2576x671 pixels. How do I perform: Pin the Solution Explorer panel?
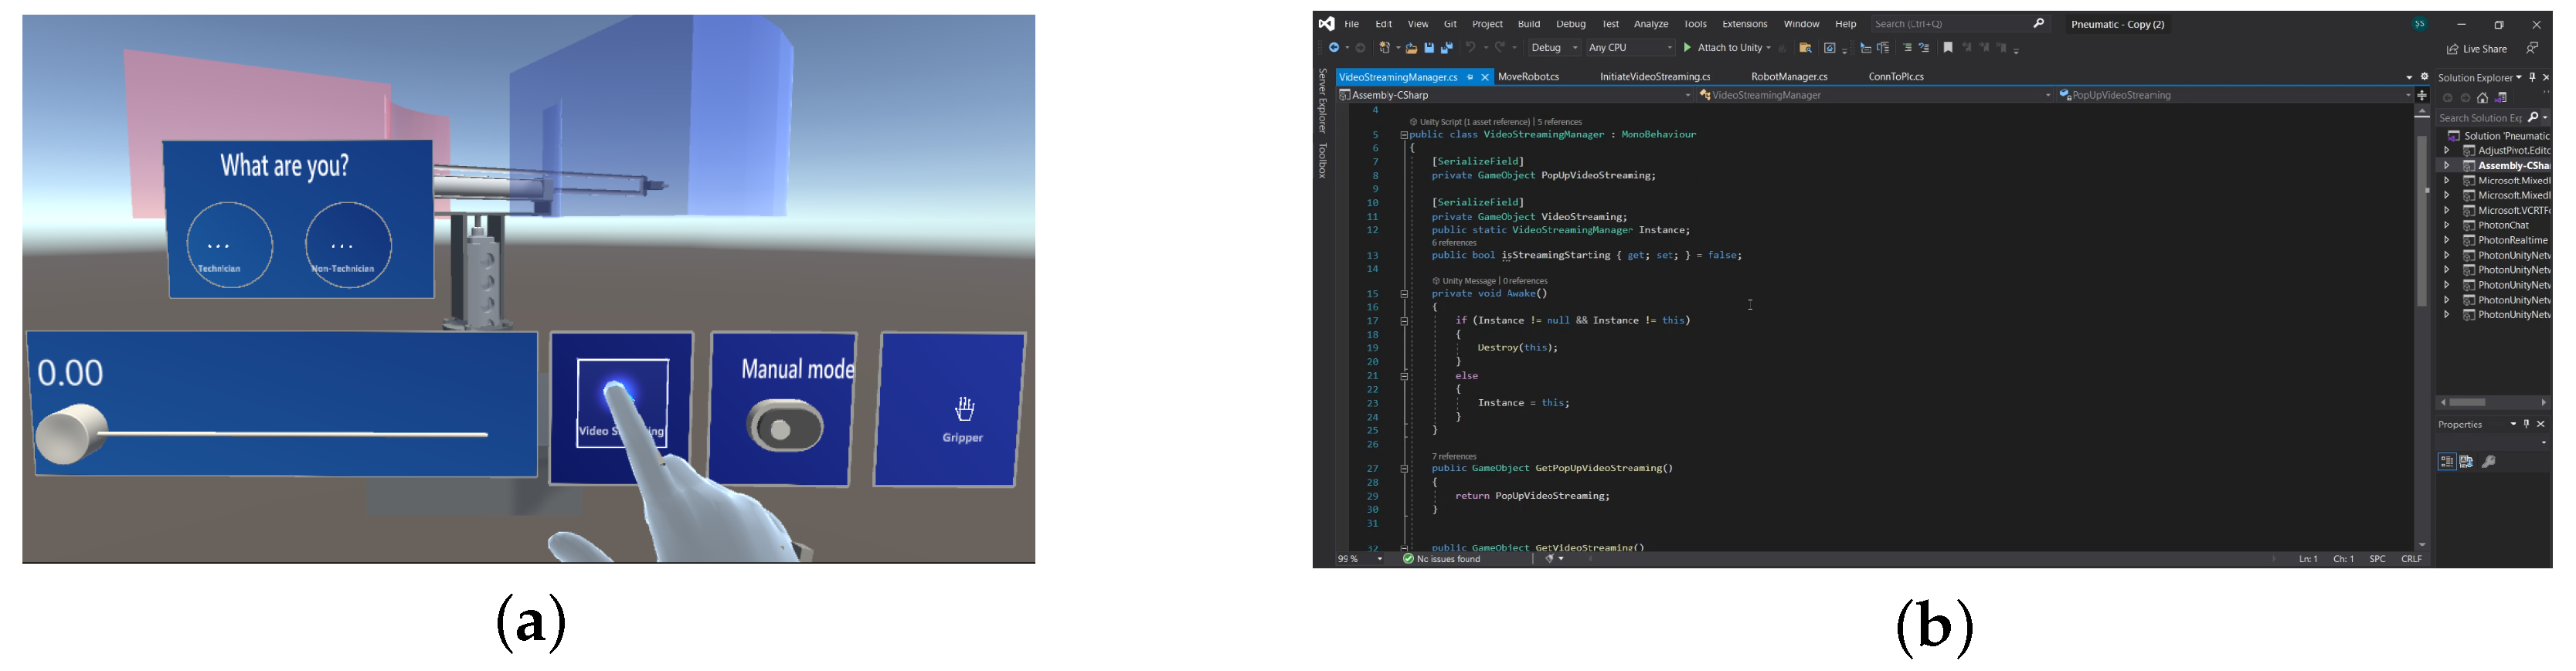(2532, 77)
